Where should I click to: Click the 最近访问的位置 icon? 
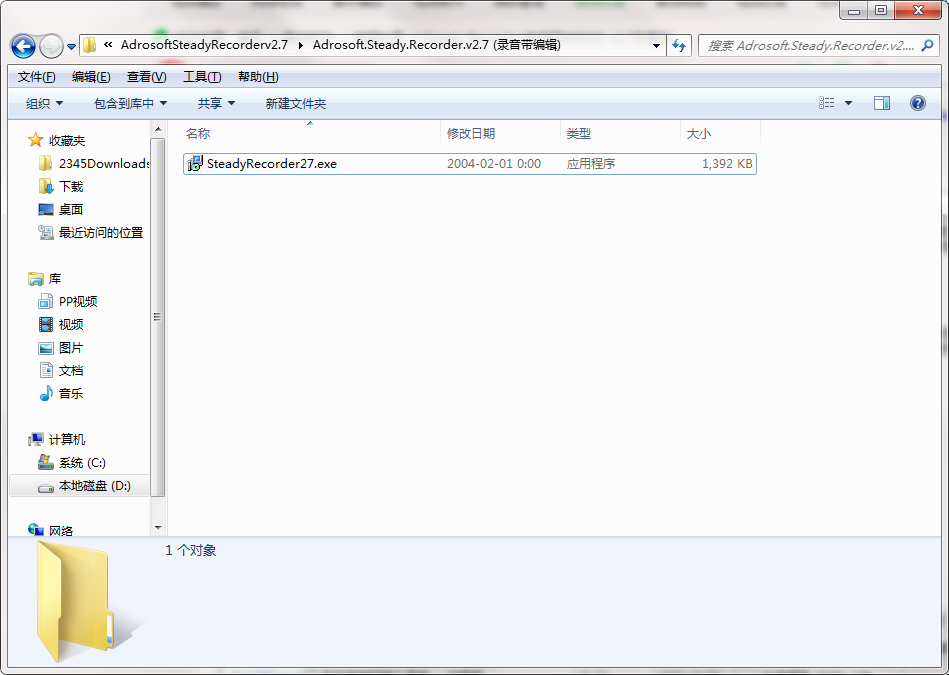[46, 232]
